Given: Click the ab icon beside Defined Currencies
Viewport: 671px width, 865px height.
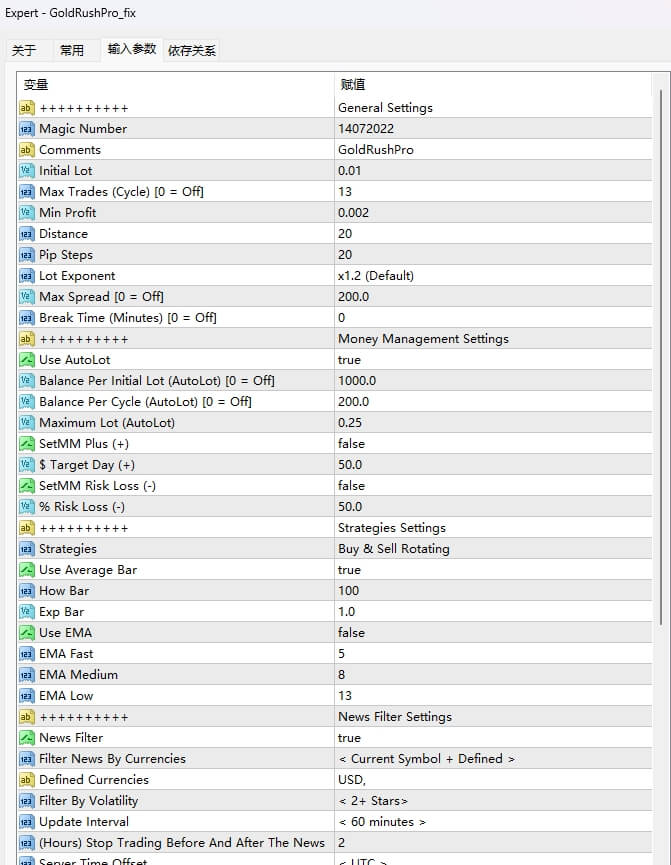Looking at the screenshot, I should (x=26, y=780).
